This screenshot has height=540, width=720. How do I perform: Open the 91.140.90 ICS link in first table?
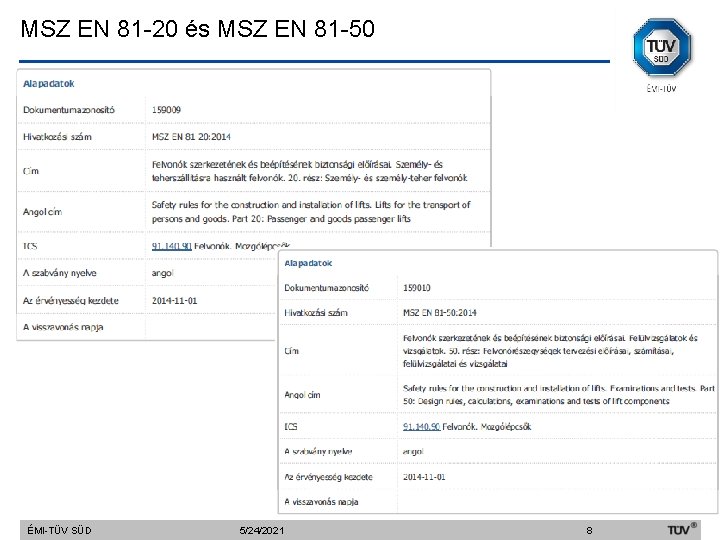coord(171,246)
